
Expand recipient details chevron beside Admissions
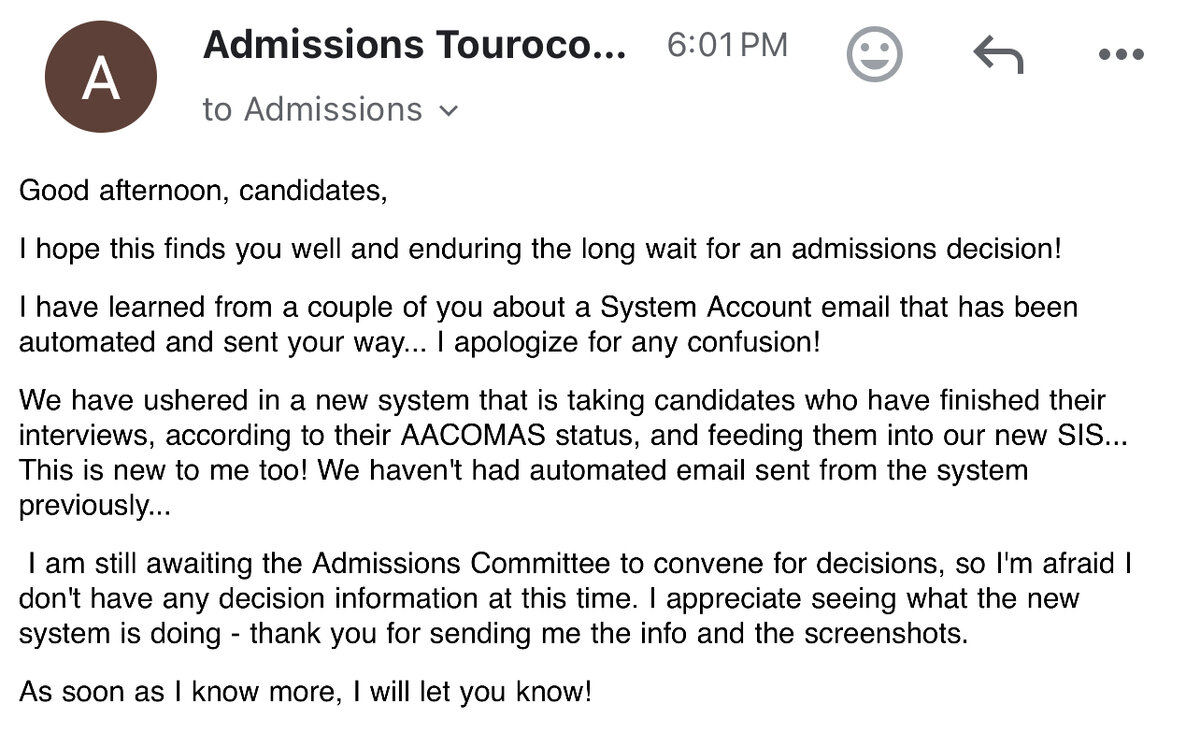coord(449,111)
